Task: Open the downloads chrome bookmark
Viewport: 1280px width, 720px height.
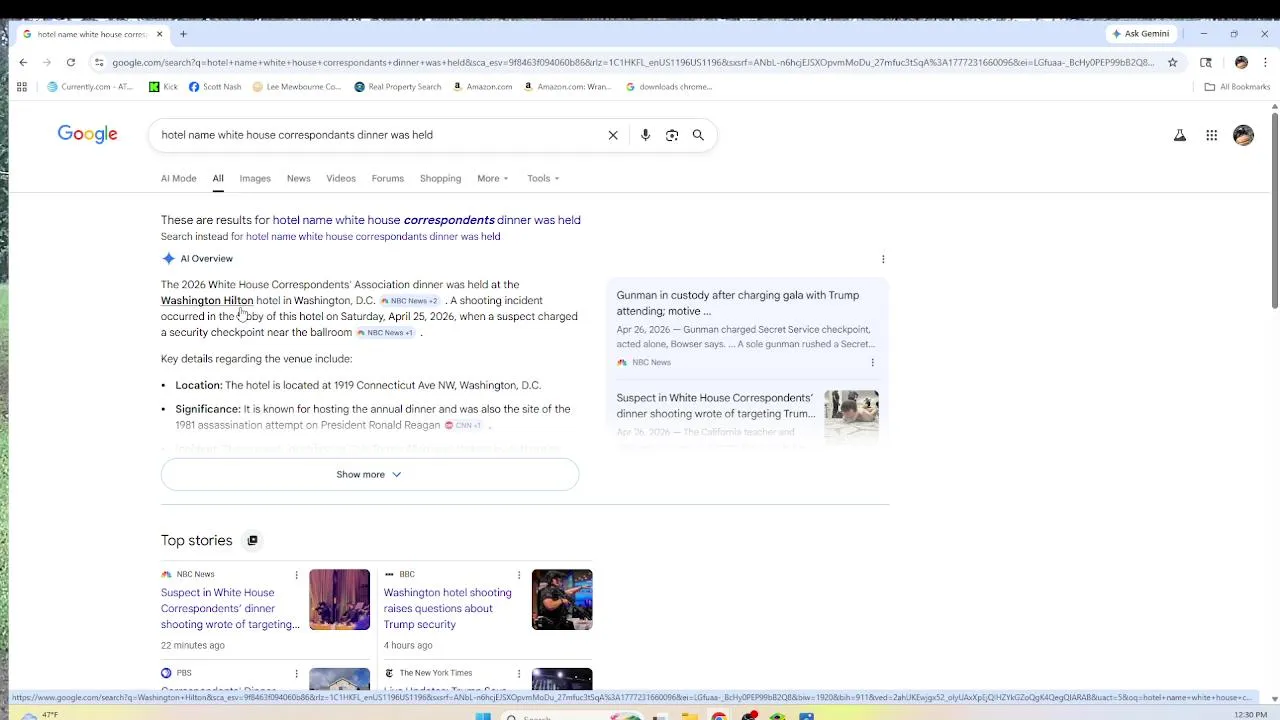Action: click(x=669, y=87)
